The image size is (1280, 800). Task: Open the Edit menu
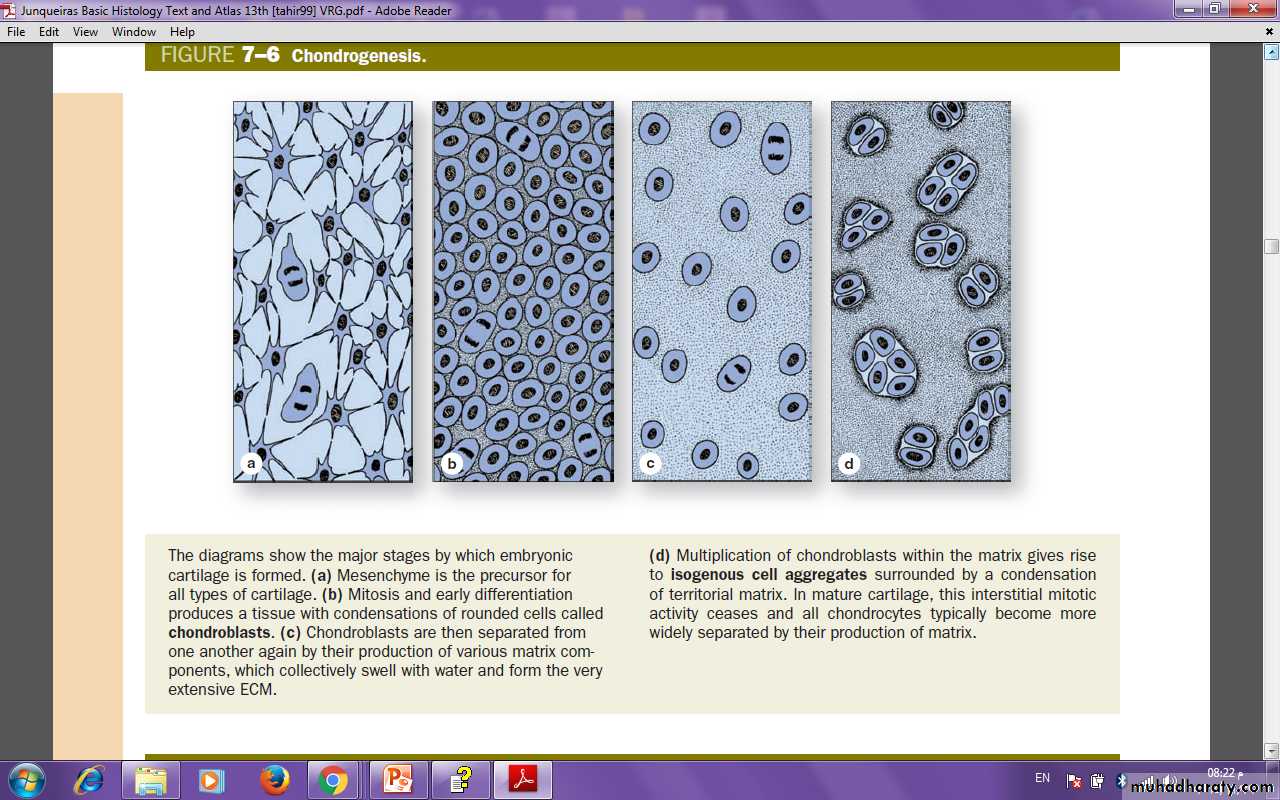pyautogui.click(x=49, y=32)
